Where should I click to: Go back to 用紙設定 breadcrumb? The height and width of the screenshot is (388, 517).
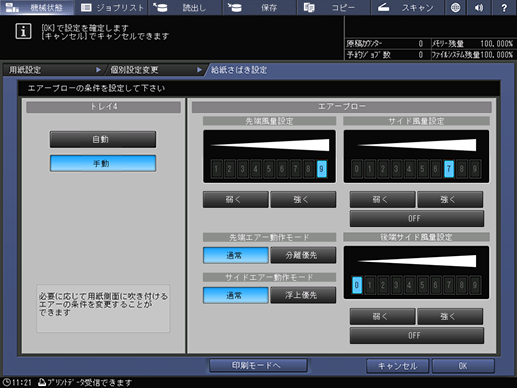tap(53, 70)
